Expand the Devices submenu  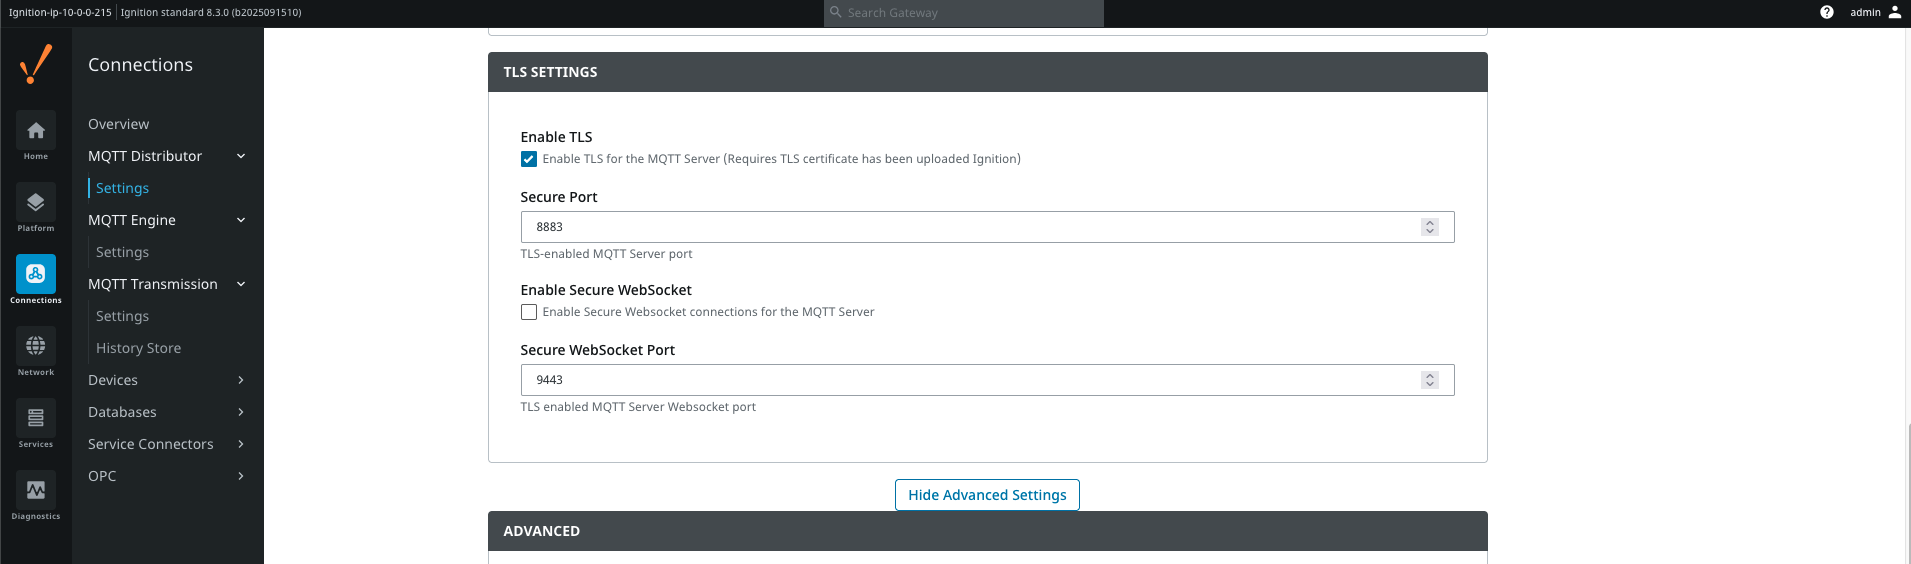click(241, 380)
